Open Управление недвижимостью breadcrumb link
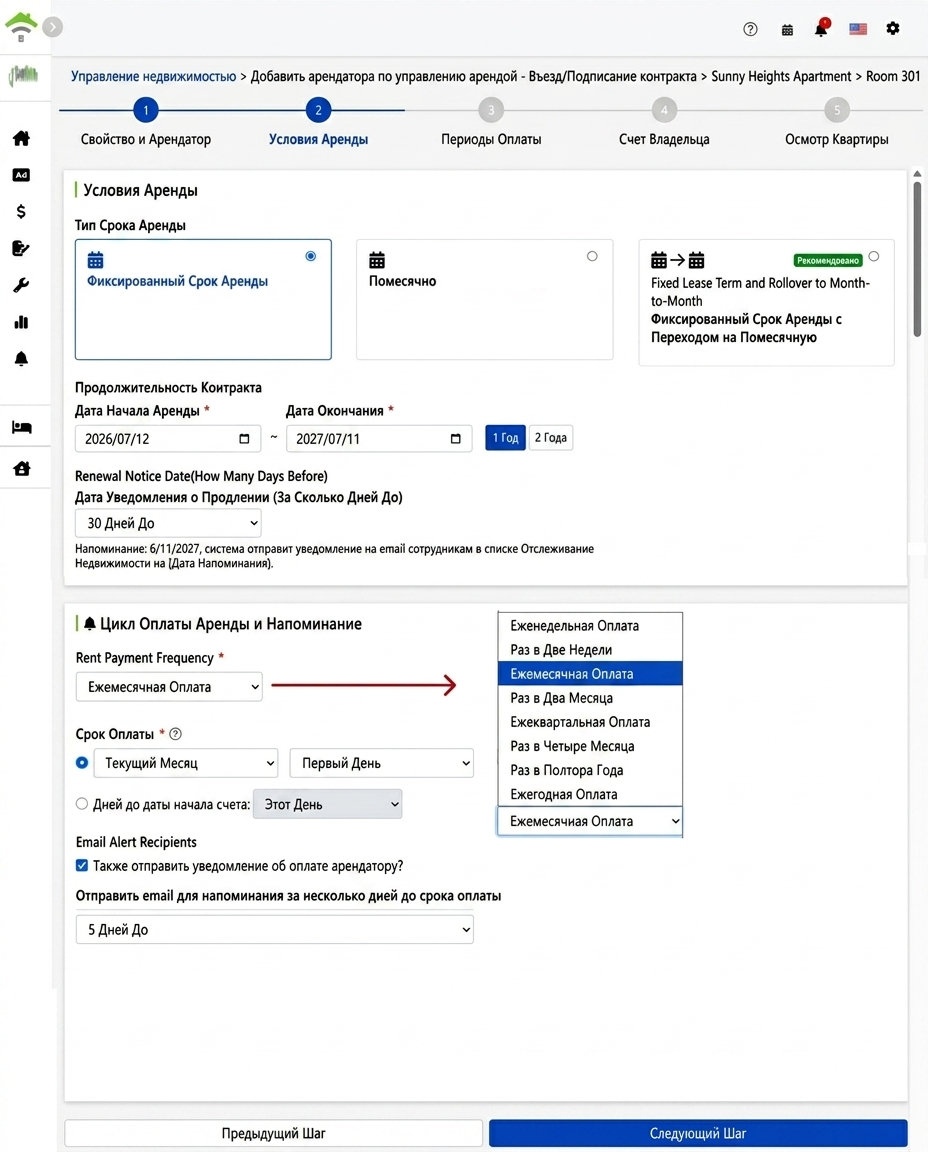The height and width of the screenshot is (1152, 928). click(x=154, y=76)
